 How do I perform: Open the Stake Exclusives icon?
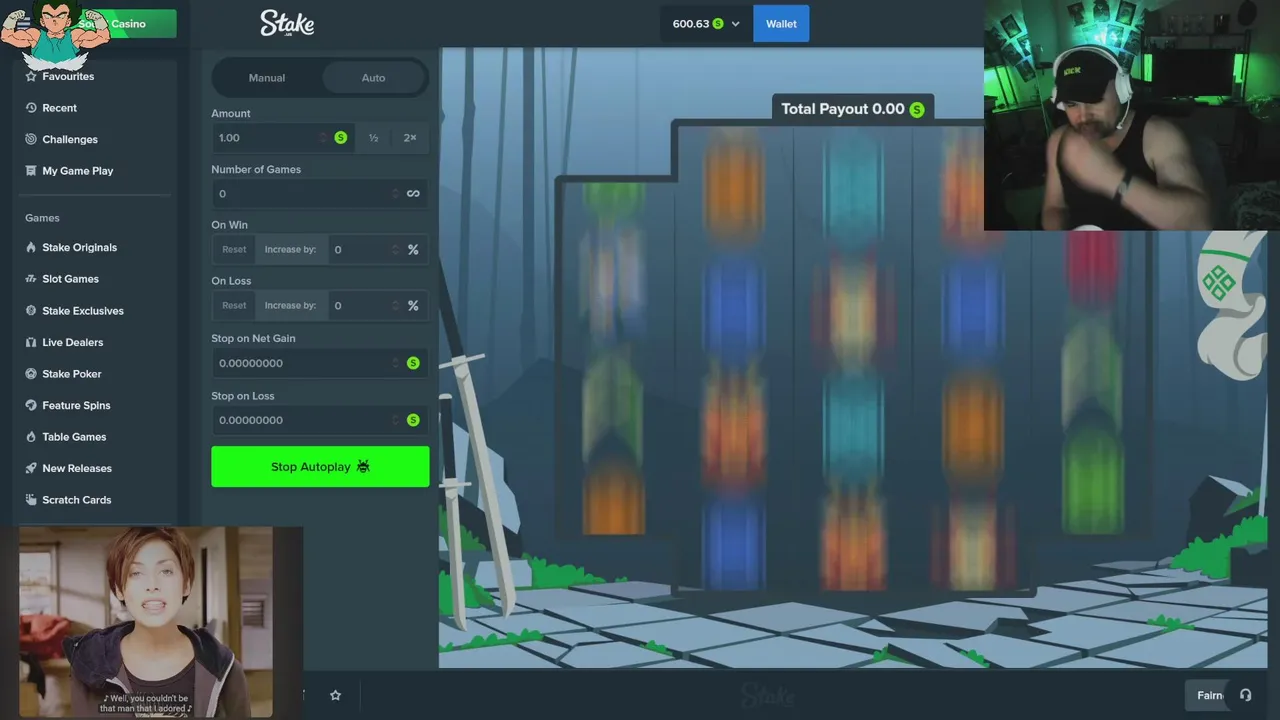(x=32, y=311)
